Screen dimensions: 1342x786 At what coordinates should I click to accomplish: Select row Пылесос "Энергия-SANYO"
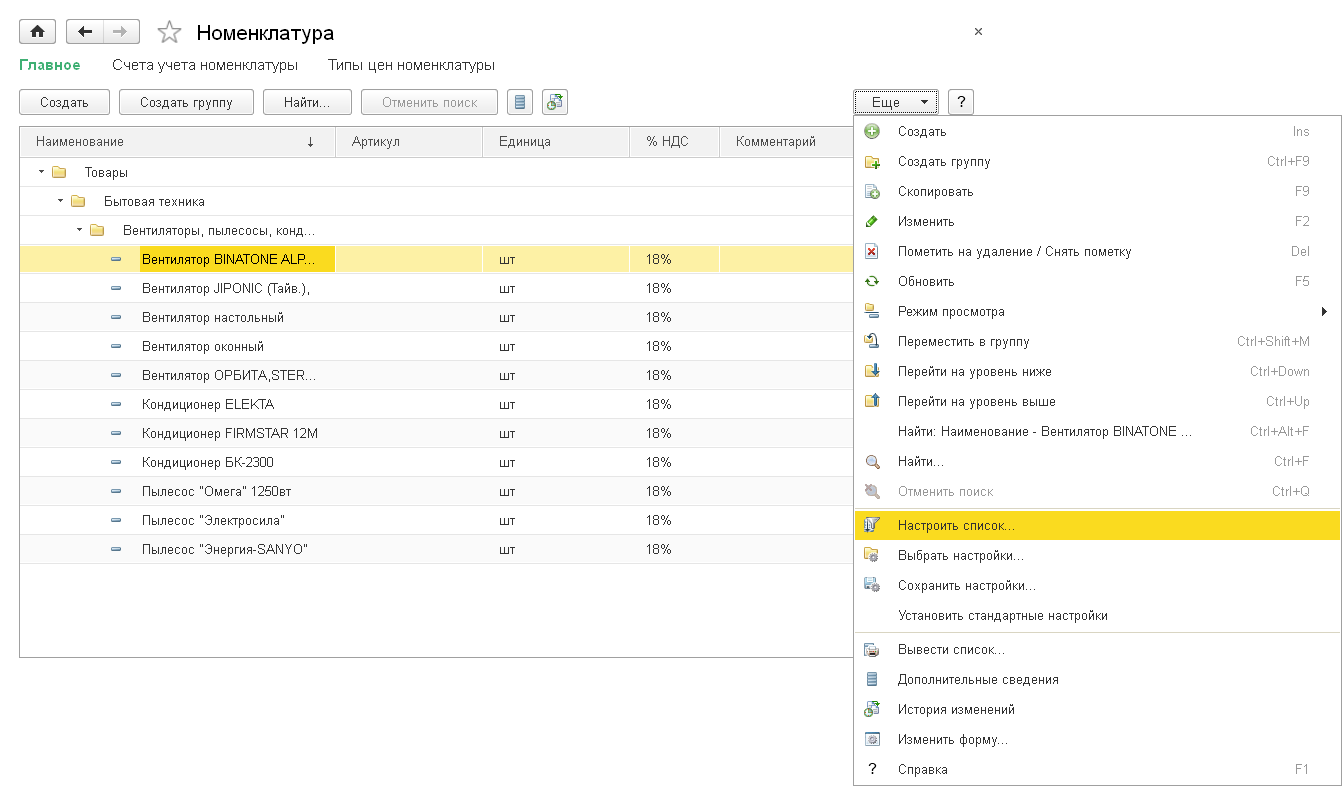point(436,549)
